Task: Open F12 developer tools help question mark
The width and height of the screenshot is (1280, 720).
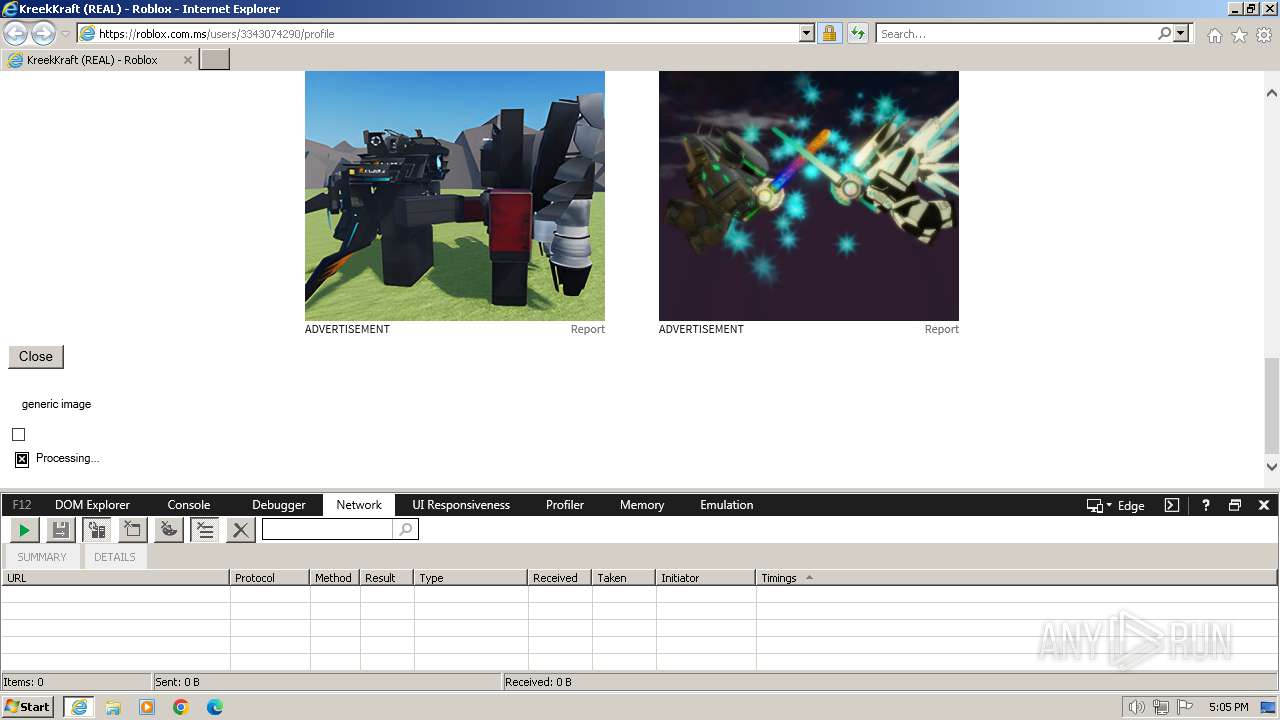Action: [x=1206, y=505]
